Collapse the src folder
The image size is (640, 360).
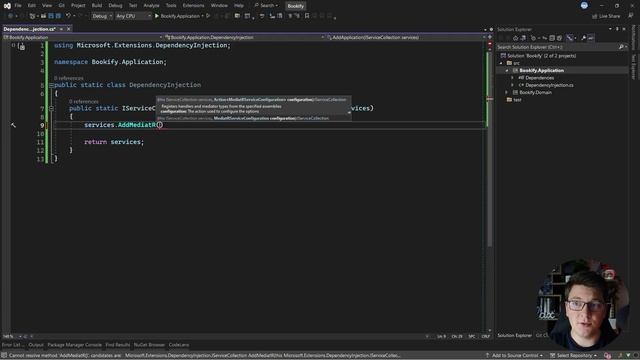tap(501, 63)
